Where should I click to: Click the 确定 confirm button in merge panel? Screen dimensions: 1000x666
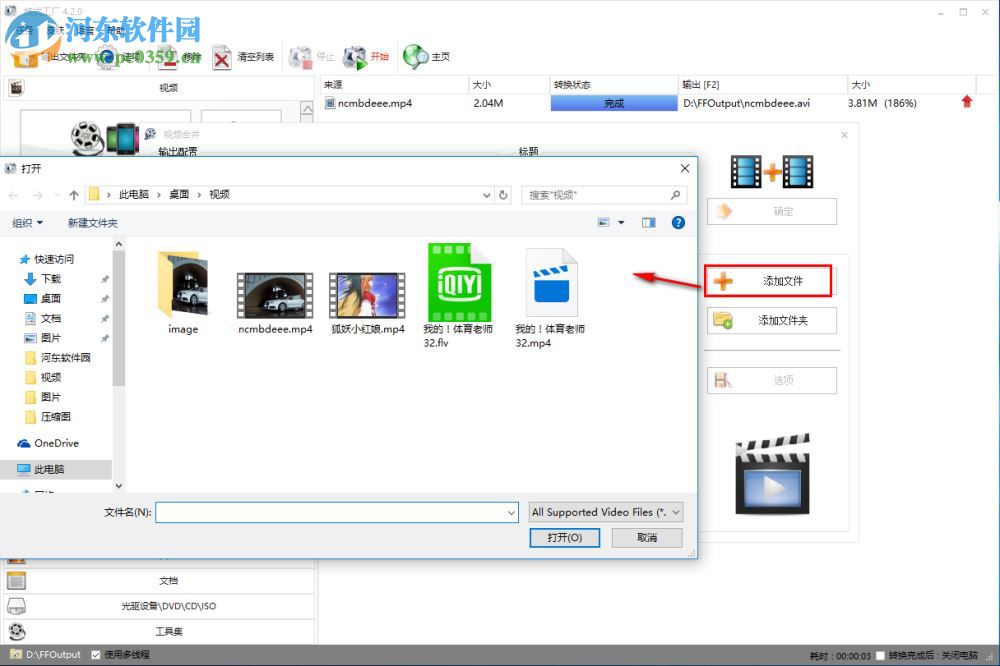(772, 211)
